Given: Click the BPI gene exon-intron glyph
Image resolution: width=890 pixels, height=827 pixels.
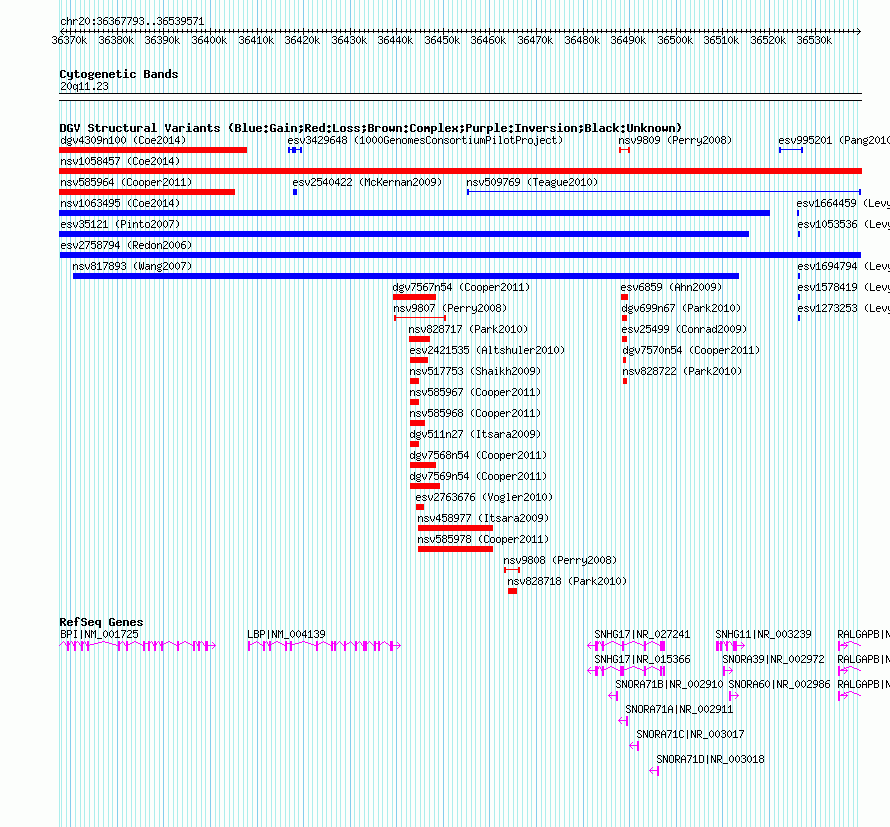Looking at the screenshot, I should [137, 646].
